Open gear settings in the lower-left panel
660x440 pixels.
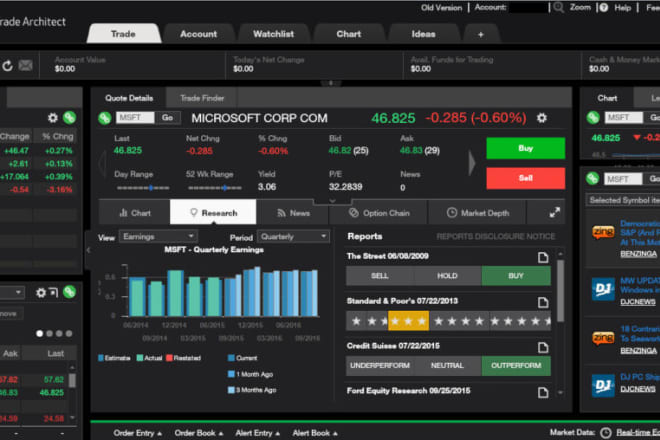click(40, 292)
